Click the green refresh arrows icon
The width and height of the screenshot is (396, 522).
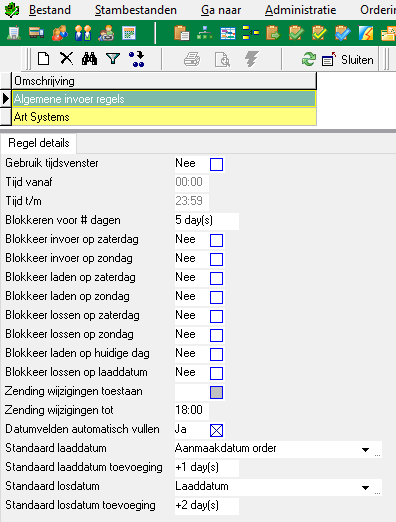tap(309, 59)
